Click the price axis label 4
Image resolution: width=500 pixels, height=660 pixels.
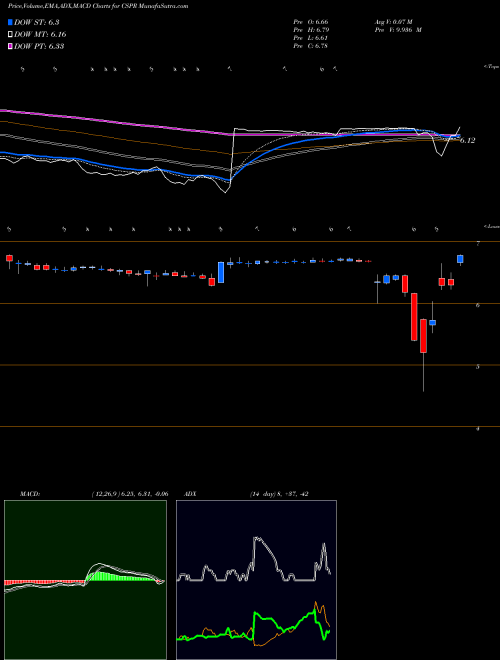tap(478, 428)
